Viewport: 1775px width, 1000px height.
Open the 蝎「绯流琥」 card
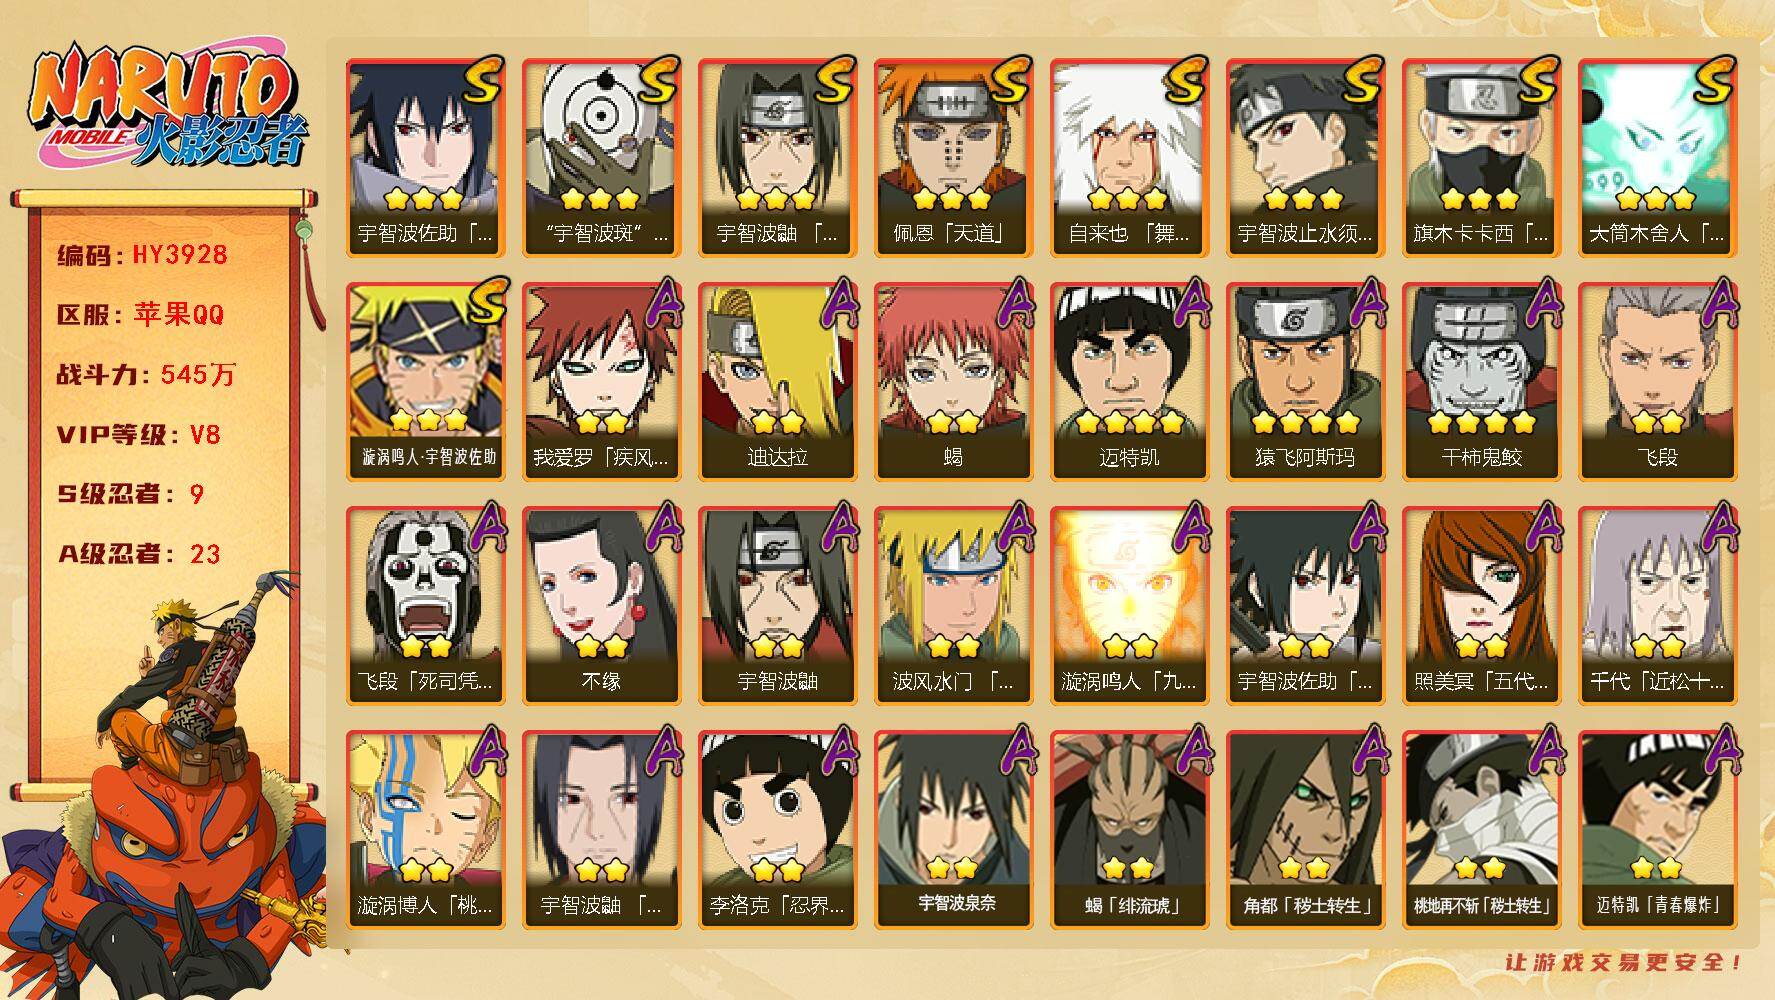pyautogui.click(x=1128, y=829)
